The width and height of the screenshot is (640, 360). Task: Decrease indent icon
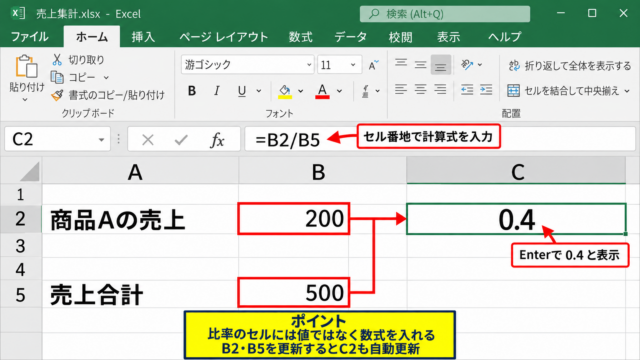click(x=467, y=89)
